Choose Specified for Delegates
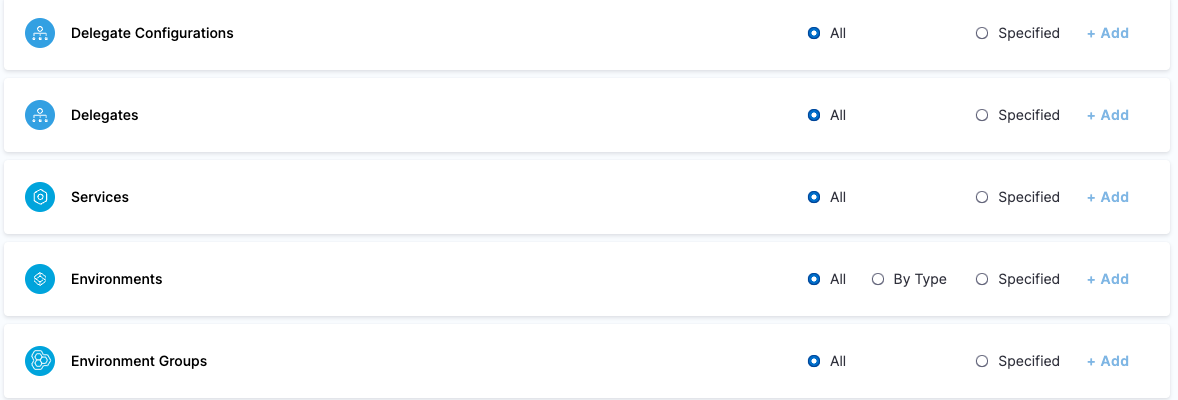 point(982,115)
